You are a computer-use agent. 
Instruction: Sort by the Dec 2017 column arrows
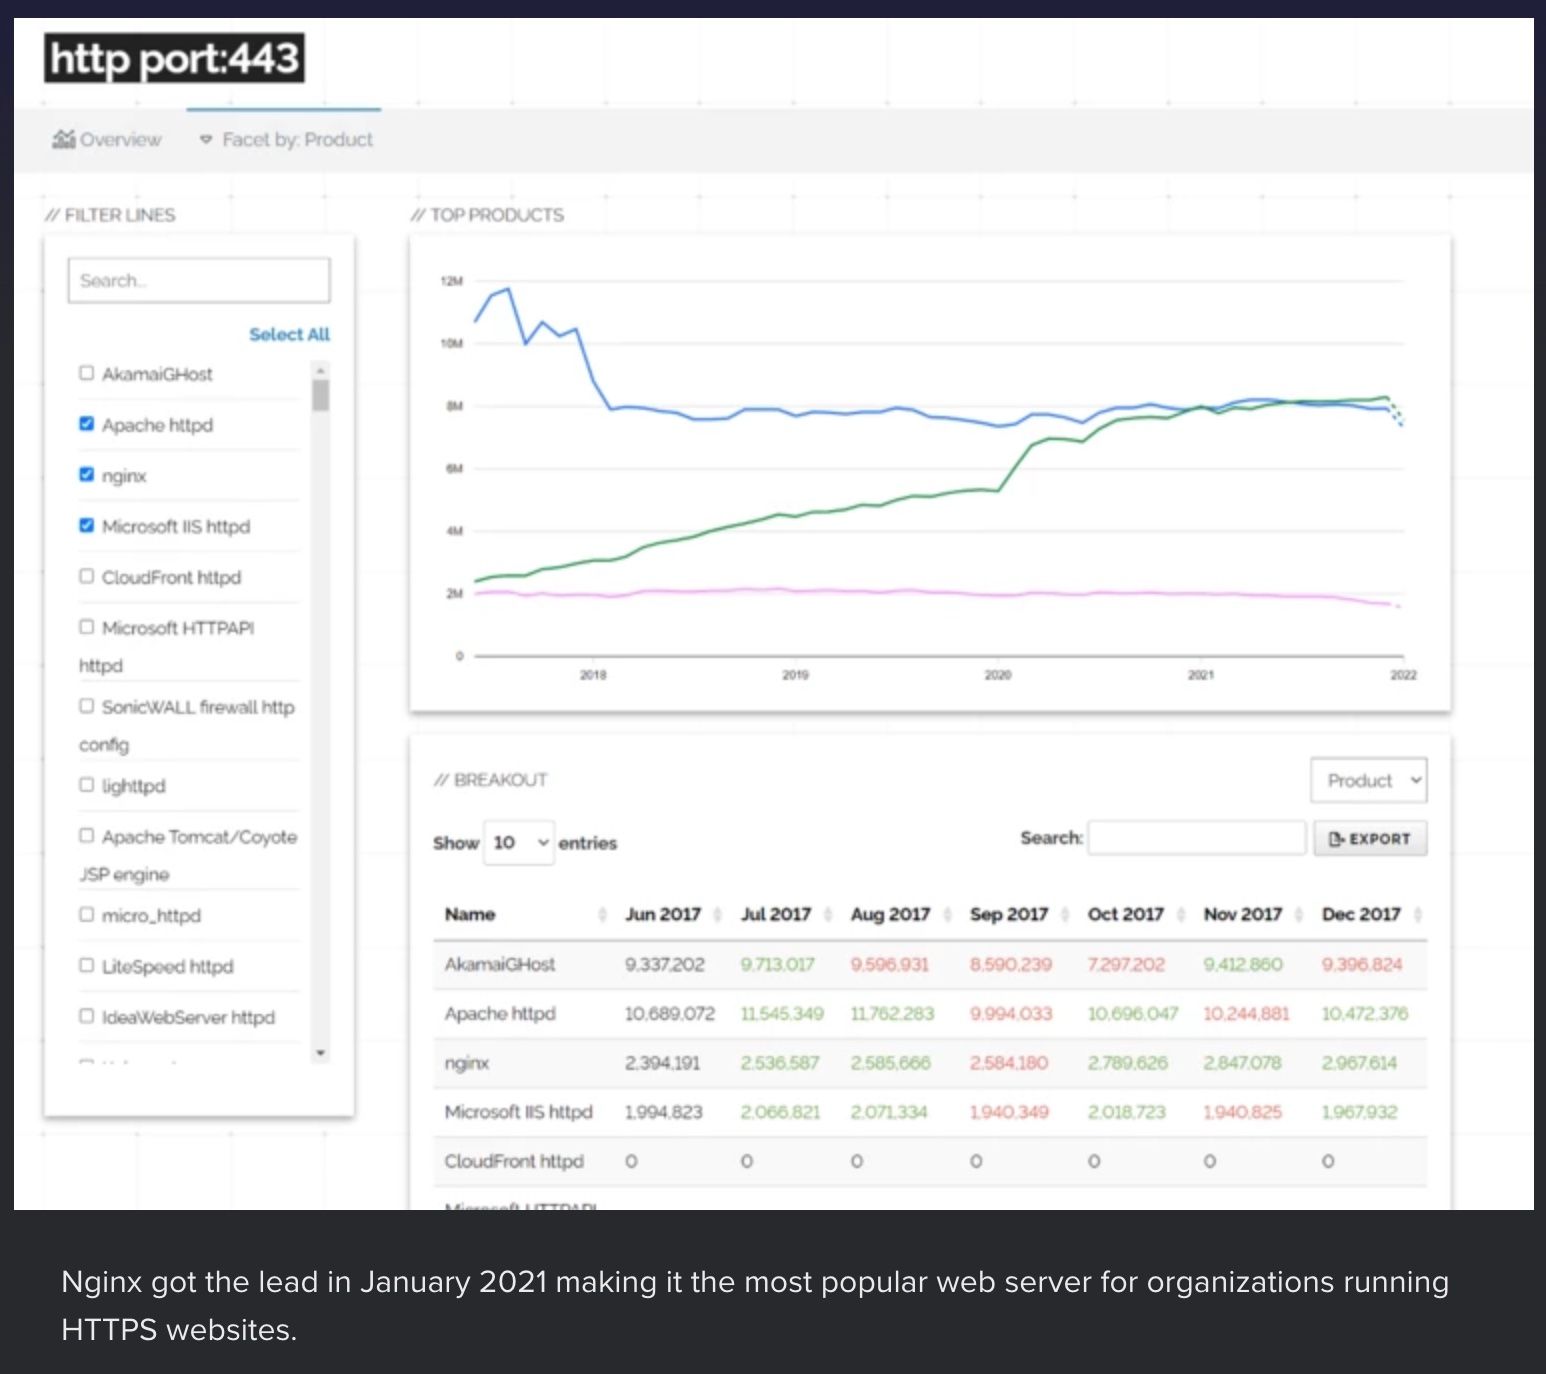click(x=1418, y=915)
